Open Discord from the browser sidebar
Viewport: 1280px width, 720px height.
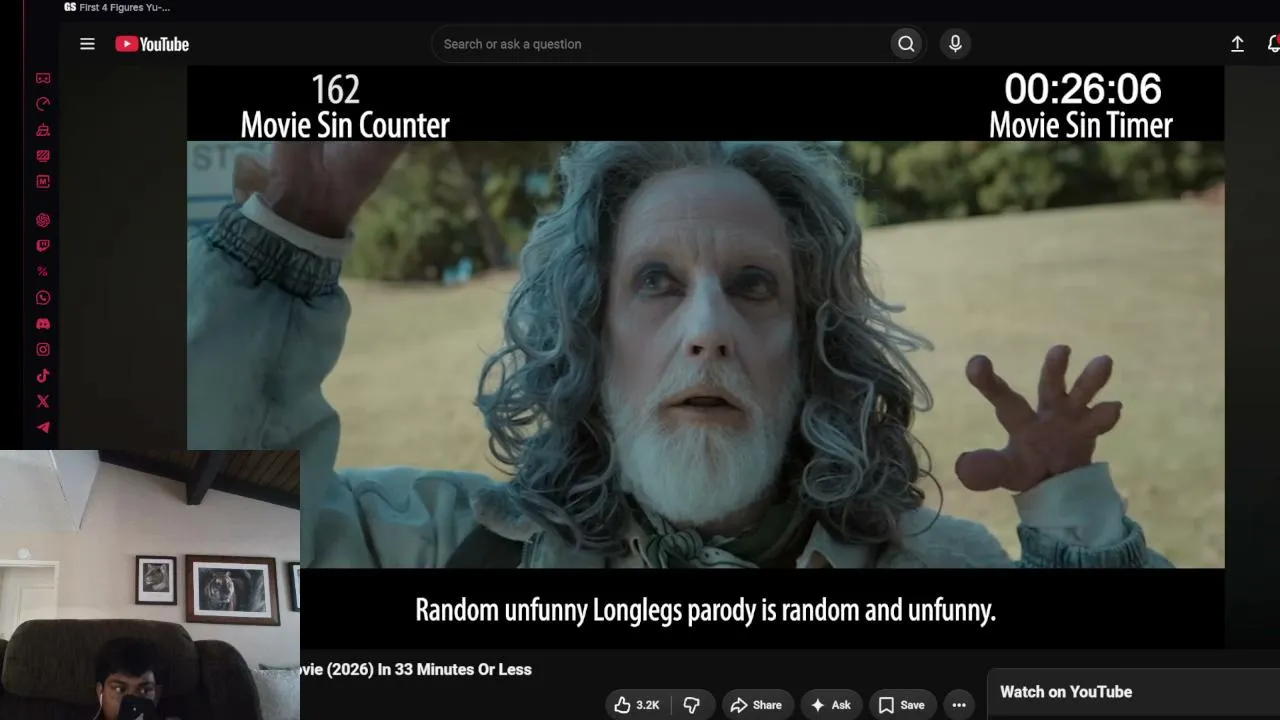click(43, 324)
